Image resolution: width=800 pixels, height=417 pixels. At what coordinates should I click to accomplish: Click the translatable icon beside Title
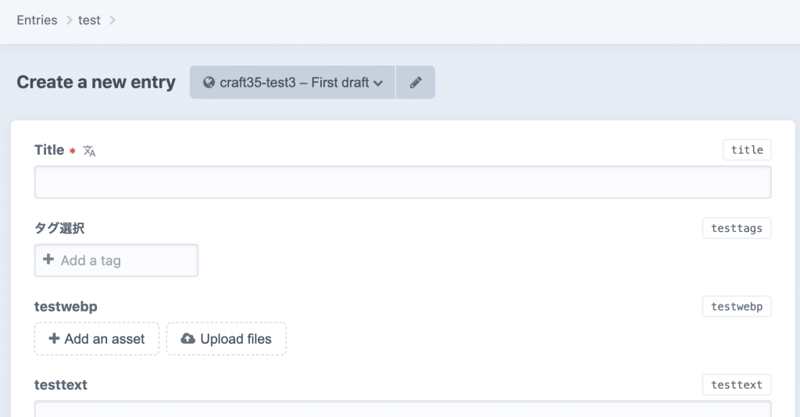(89, 151)
